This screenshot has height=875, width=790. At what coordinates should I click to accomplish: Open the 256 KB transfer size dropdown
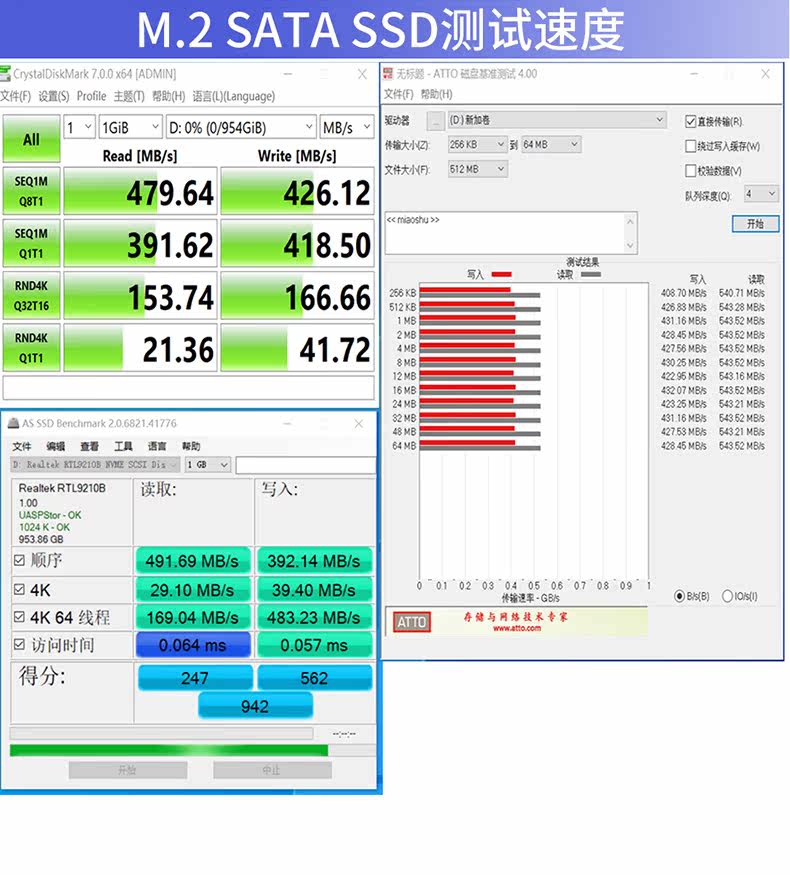click(x=477, y=145)
